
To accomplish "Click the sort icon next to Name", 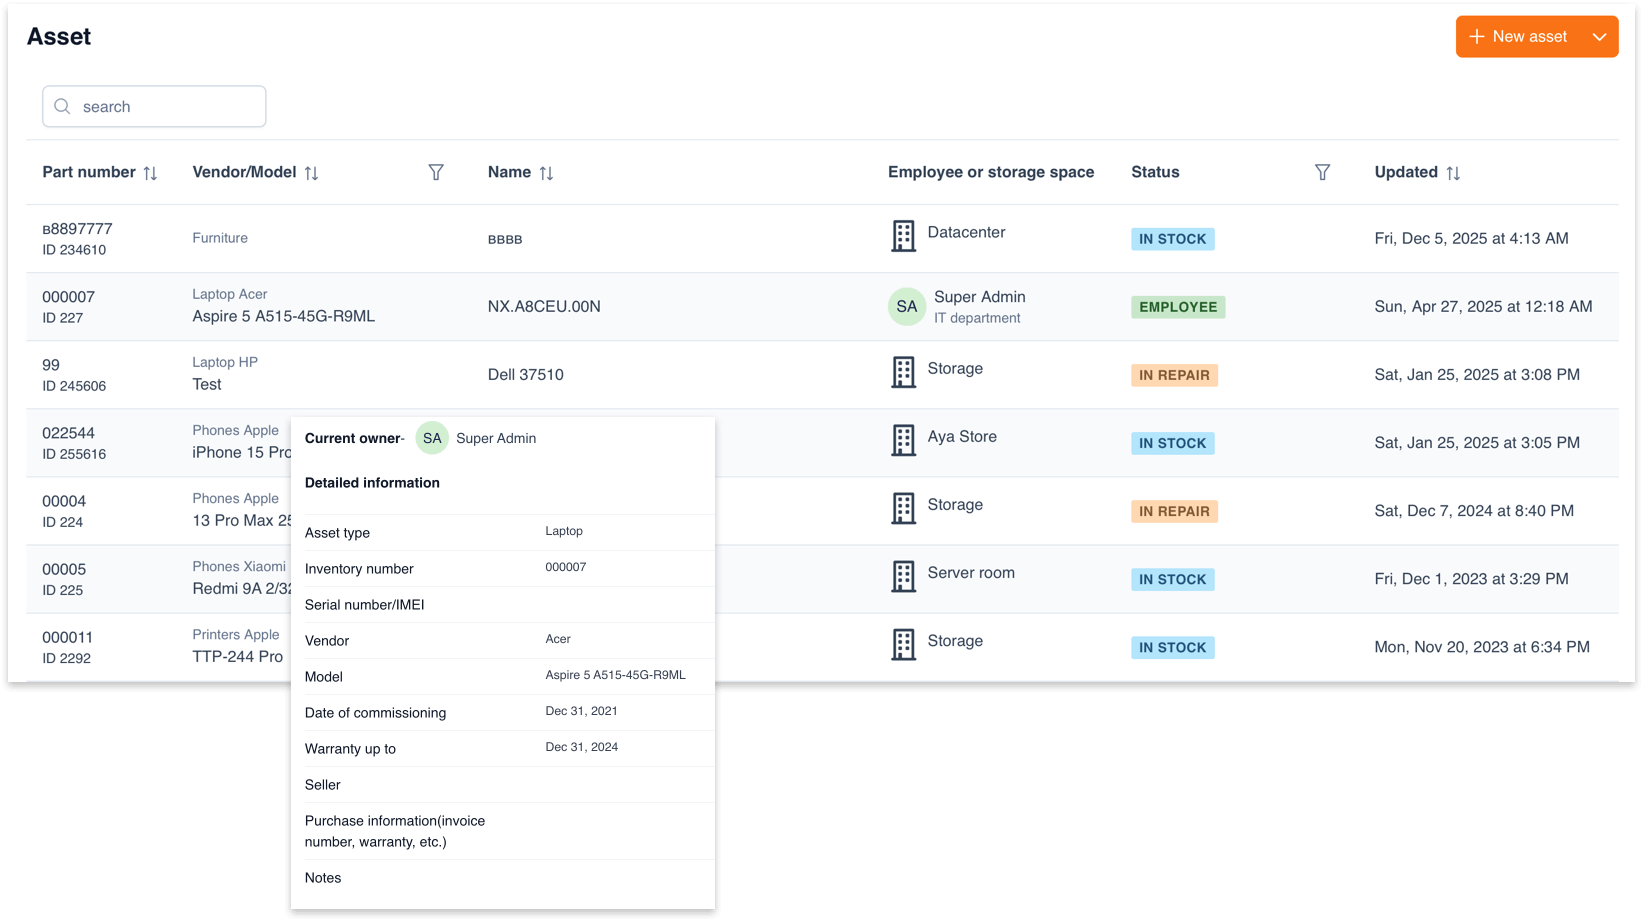I will click(548, 172).
